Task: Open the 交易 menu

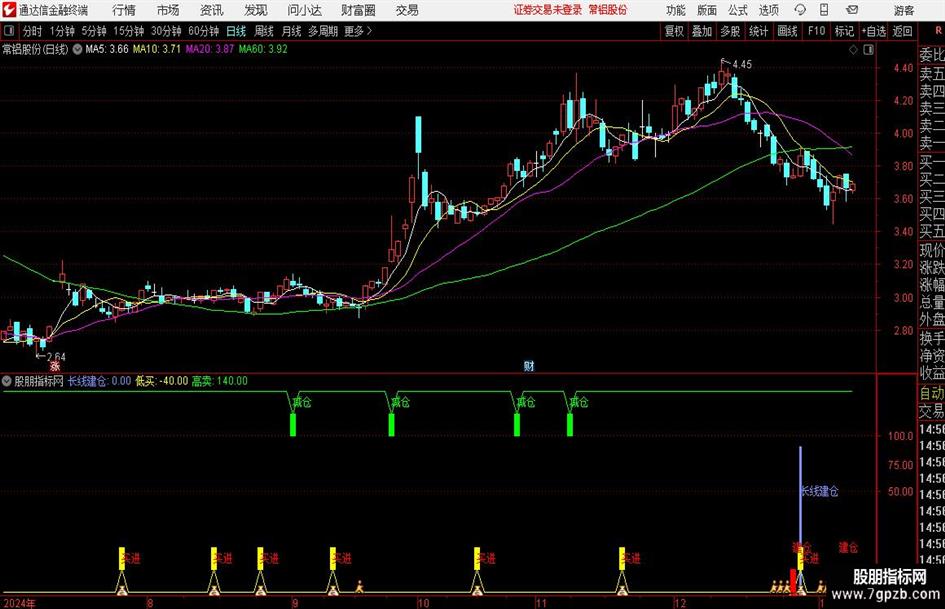Action: pos(407,10)
